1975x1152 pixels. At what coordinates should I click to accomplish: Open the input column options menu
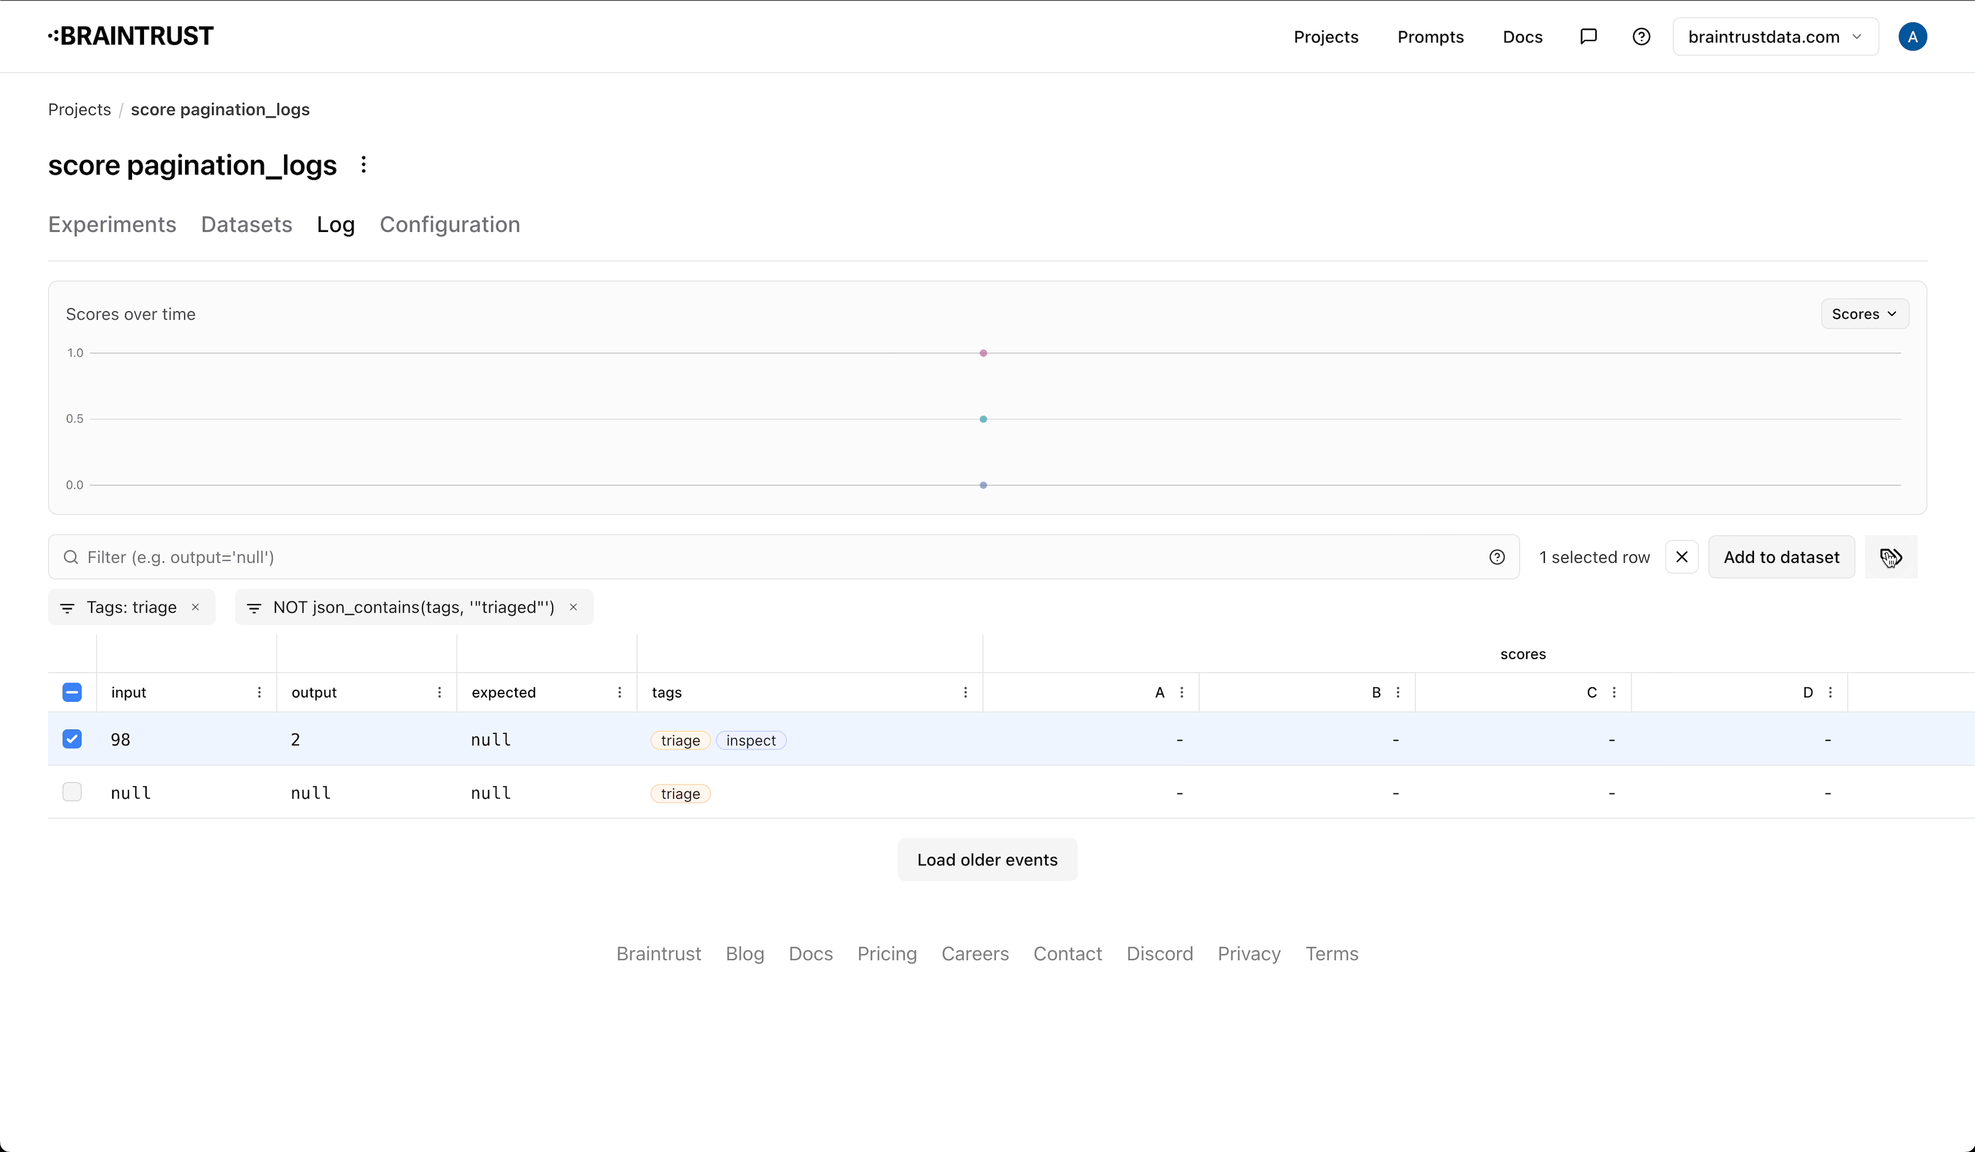click(x=259, y=692)
